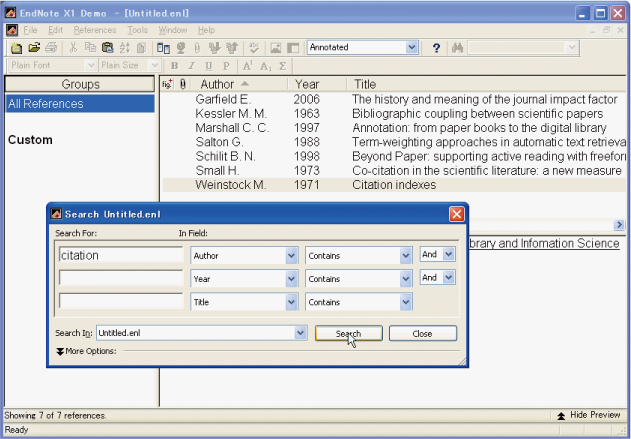Click the New Library toolbar icon
The width and height of the screenshot is (631, 439).
pos(16,48)
